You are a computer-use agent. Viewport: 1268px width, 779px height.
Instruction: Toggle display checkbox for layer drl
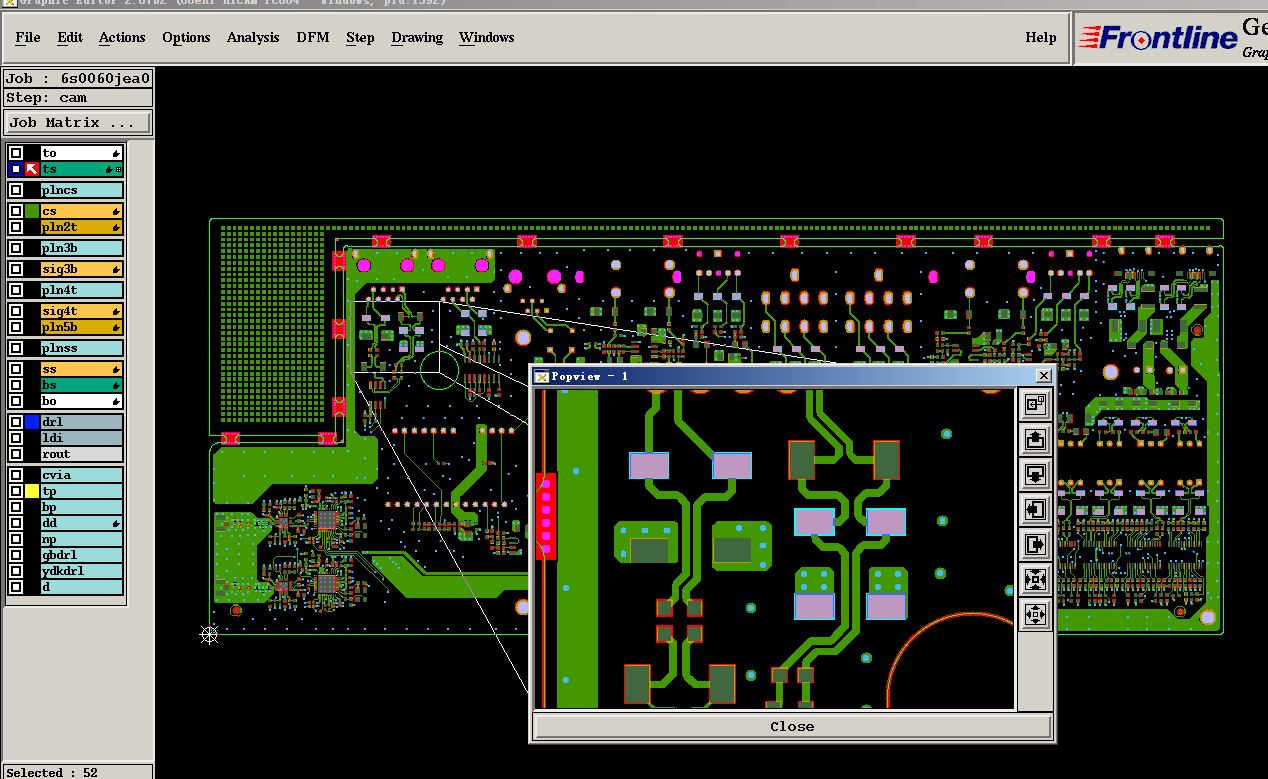point(16,422)
